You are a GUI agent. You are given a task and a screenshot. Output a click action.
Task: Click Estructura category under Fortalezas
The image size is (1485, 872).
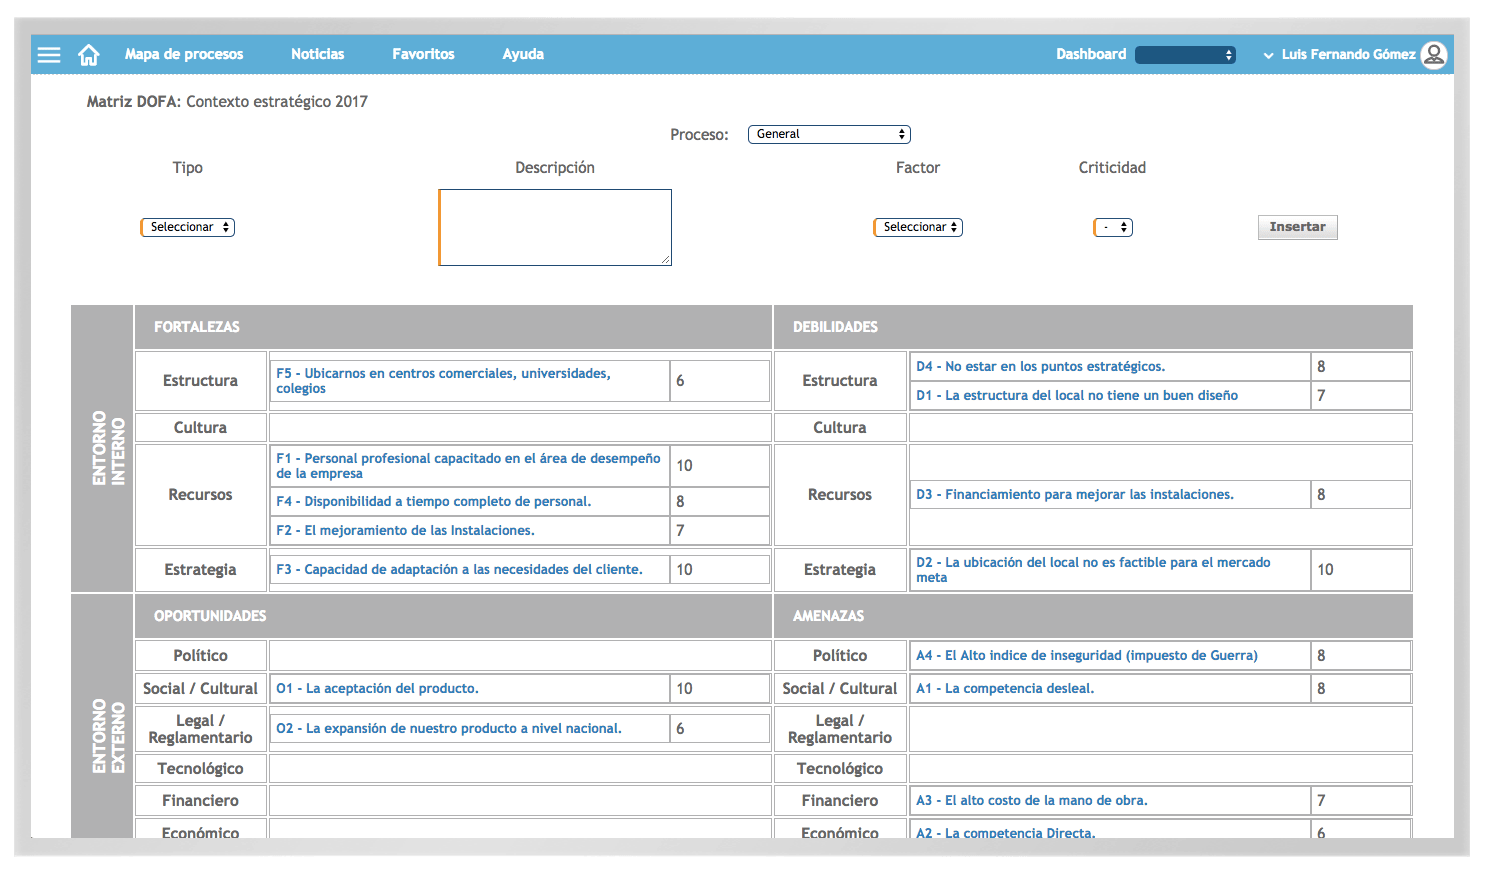point(200,381)
